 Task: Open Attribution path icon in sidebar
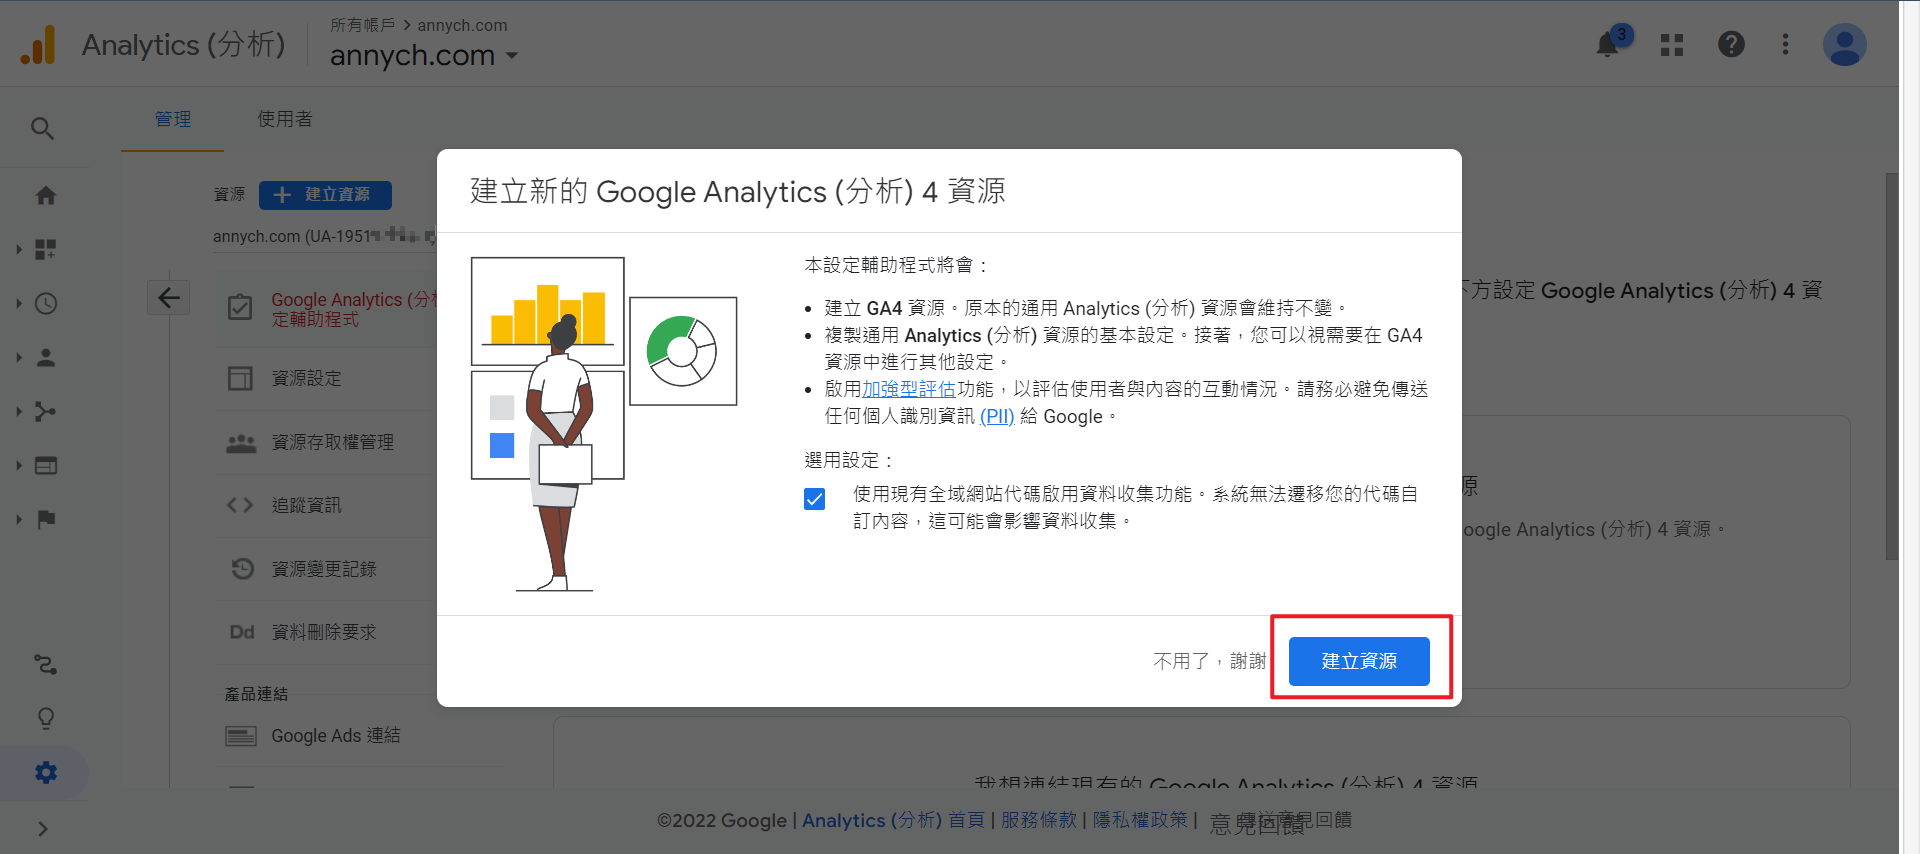pyautogui.click(x=46, y=665)
